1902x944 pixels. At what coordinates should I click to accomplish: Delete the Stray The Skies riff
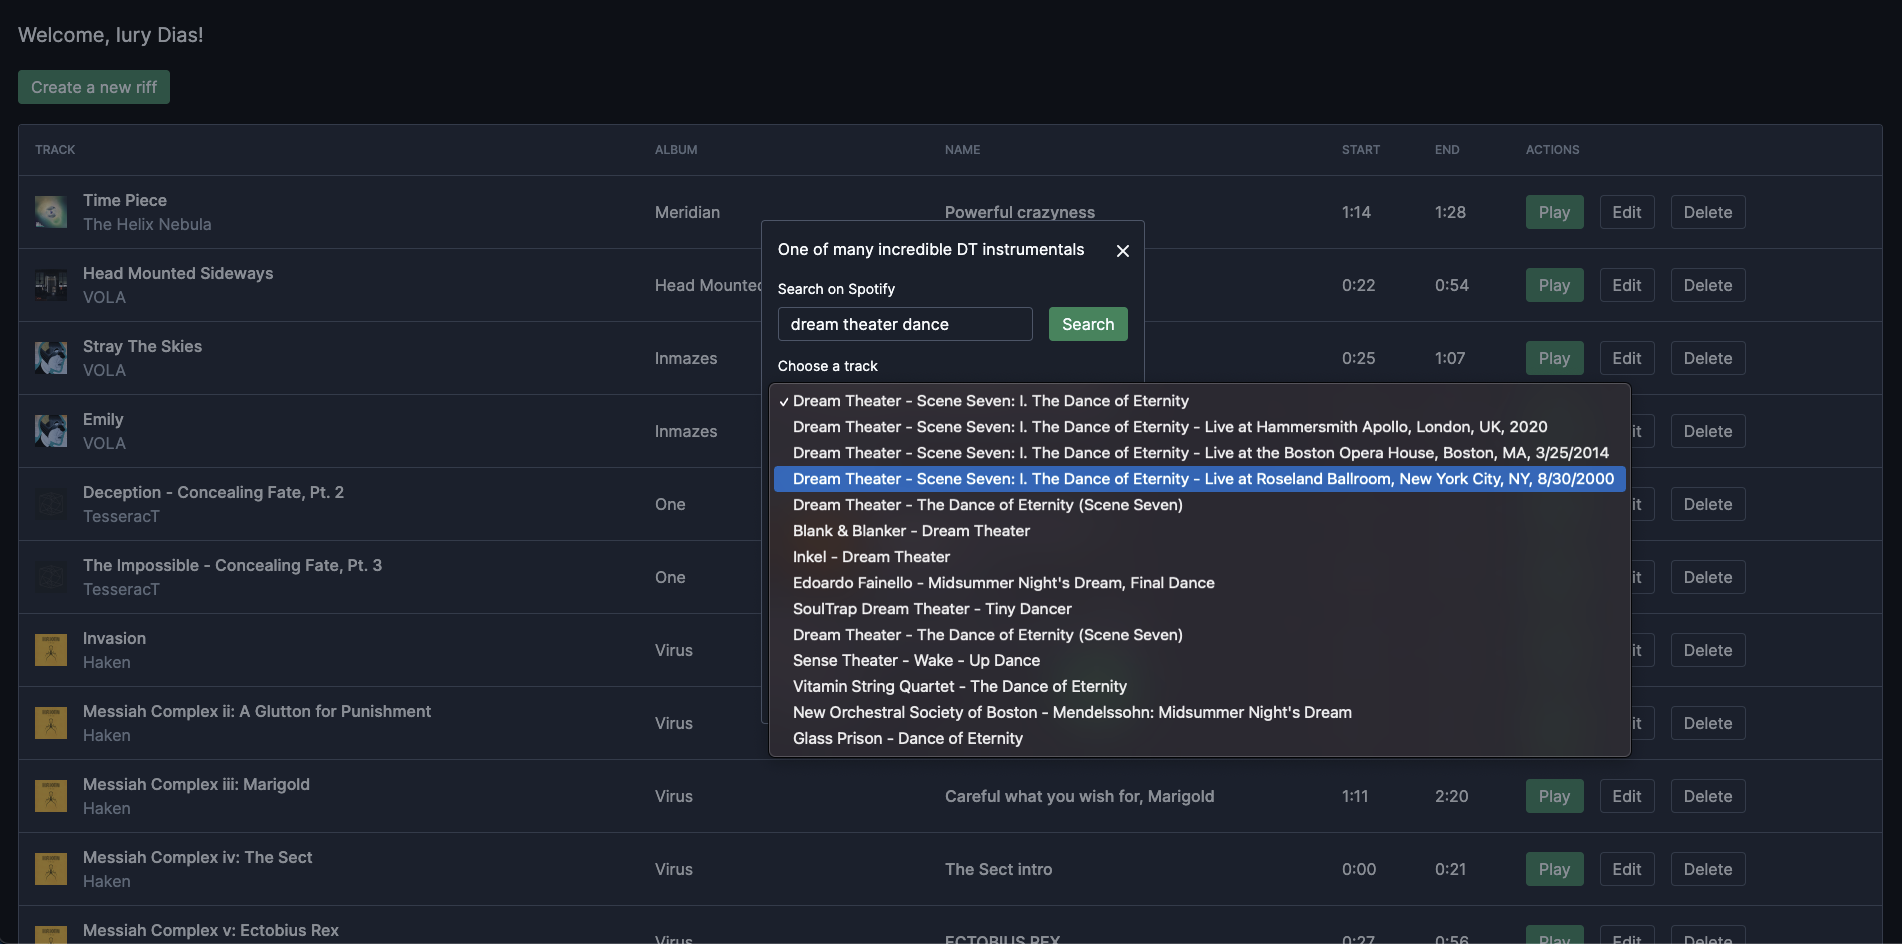1707,358
